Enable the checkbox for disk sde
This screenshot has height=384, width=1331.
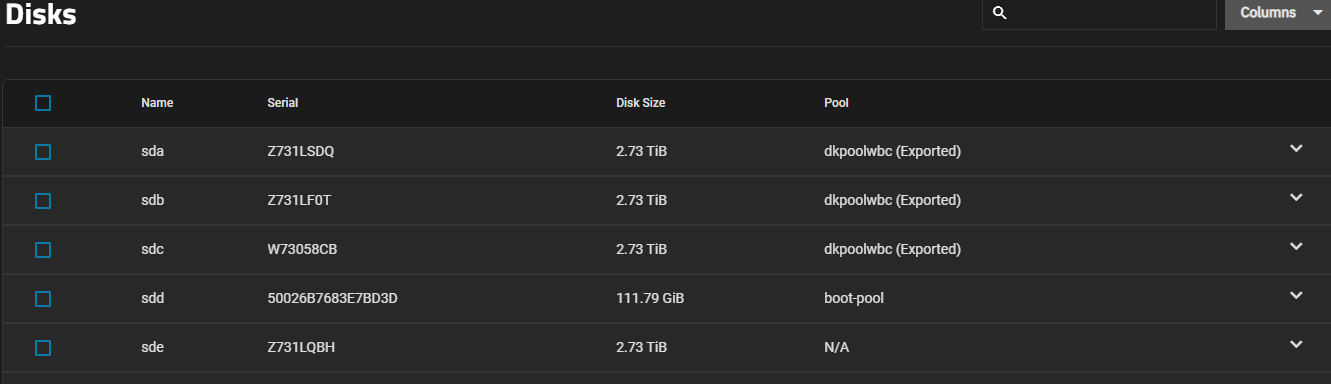(43, 348)
